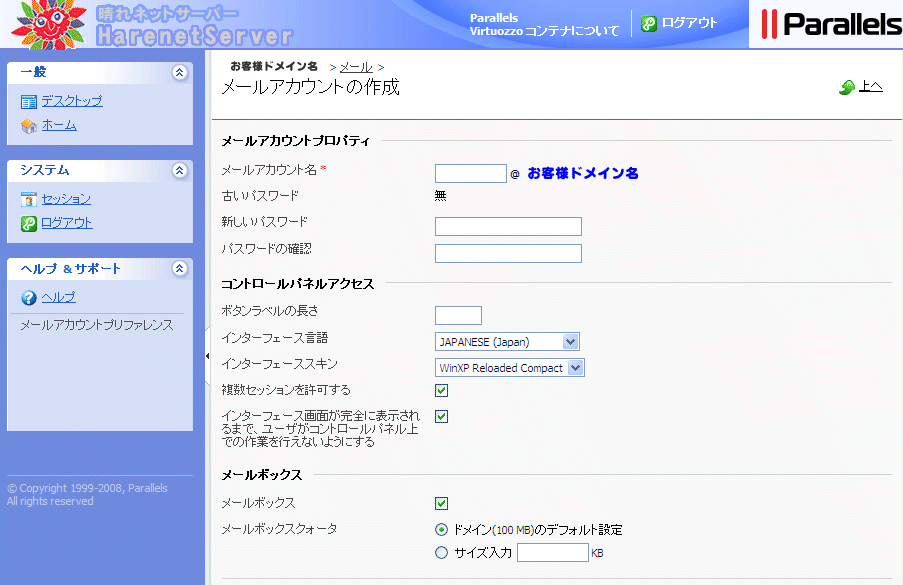Select the サイズ入力 radio button

tap(441, 553)
